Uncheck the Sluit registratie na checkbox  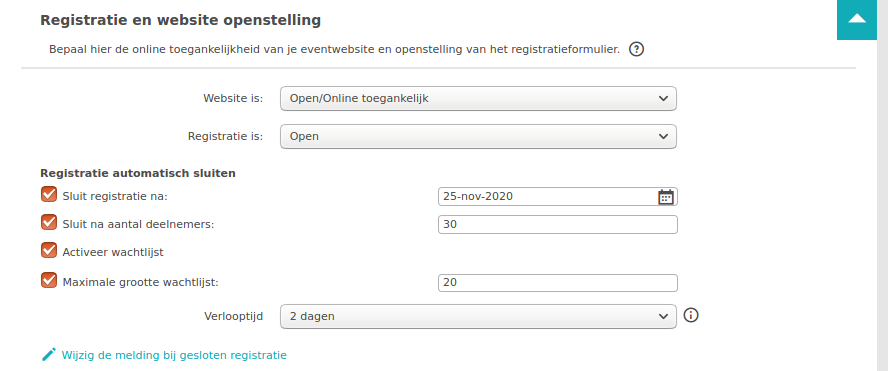click(x=49, y=194)
